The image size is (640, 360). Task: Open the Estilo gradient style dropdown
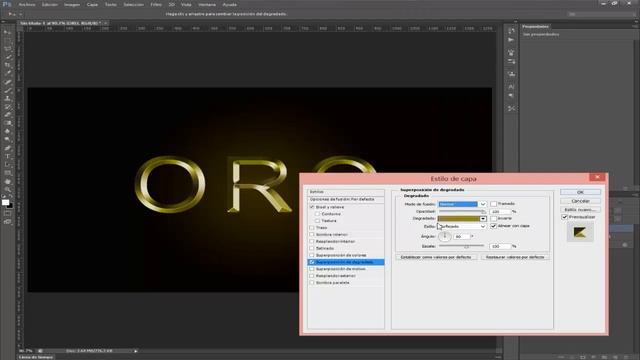(x=462, y=226)
